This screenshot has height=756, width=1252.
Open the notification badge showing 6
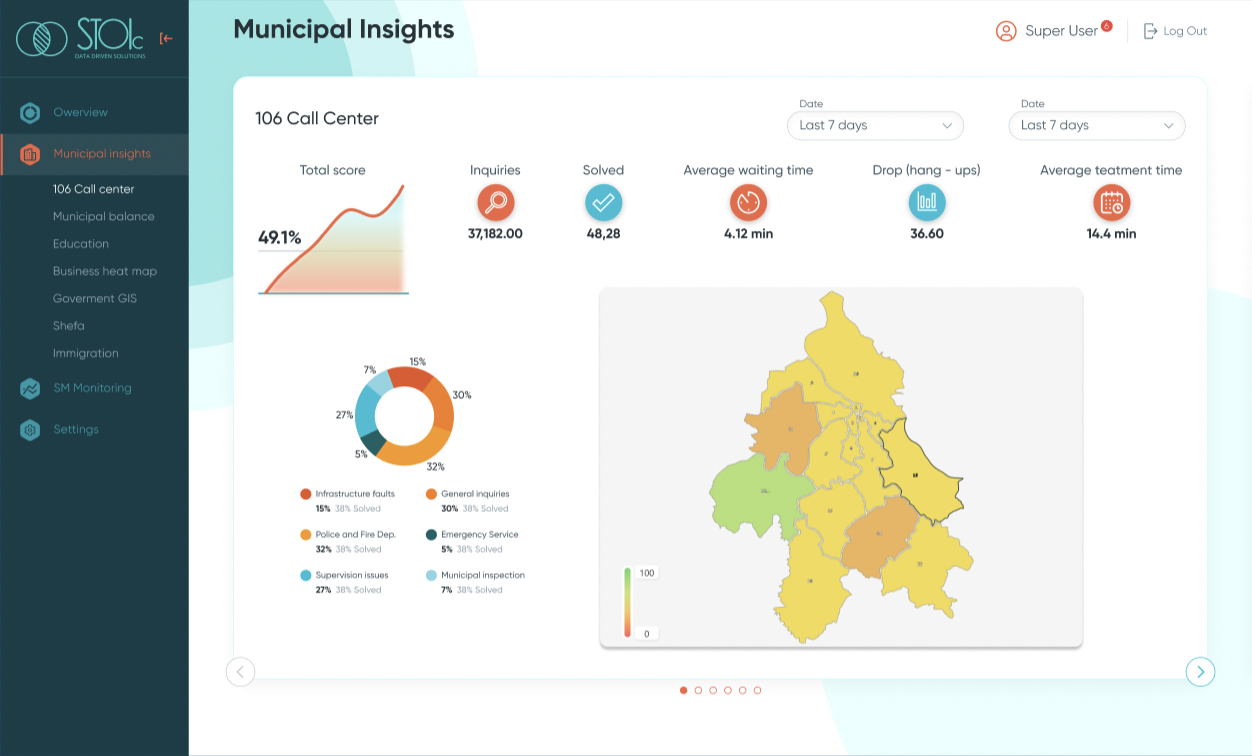1106,25
